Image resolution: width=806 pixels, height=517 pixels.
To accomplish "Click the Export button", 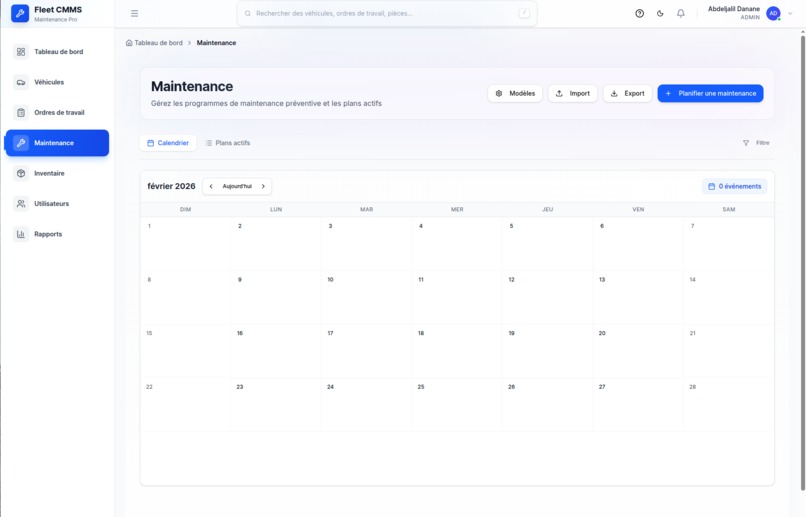I will 627,94.
